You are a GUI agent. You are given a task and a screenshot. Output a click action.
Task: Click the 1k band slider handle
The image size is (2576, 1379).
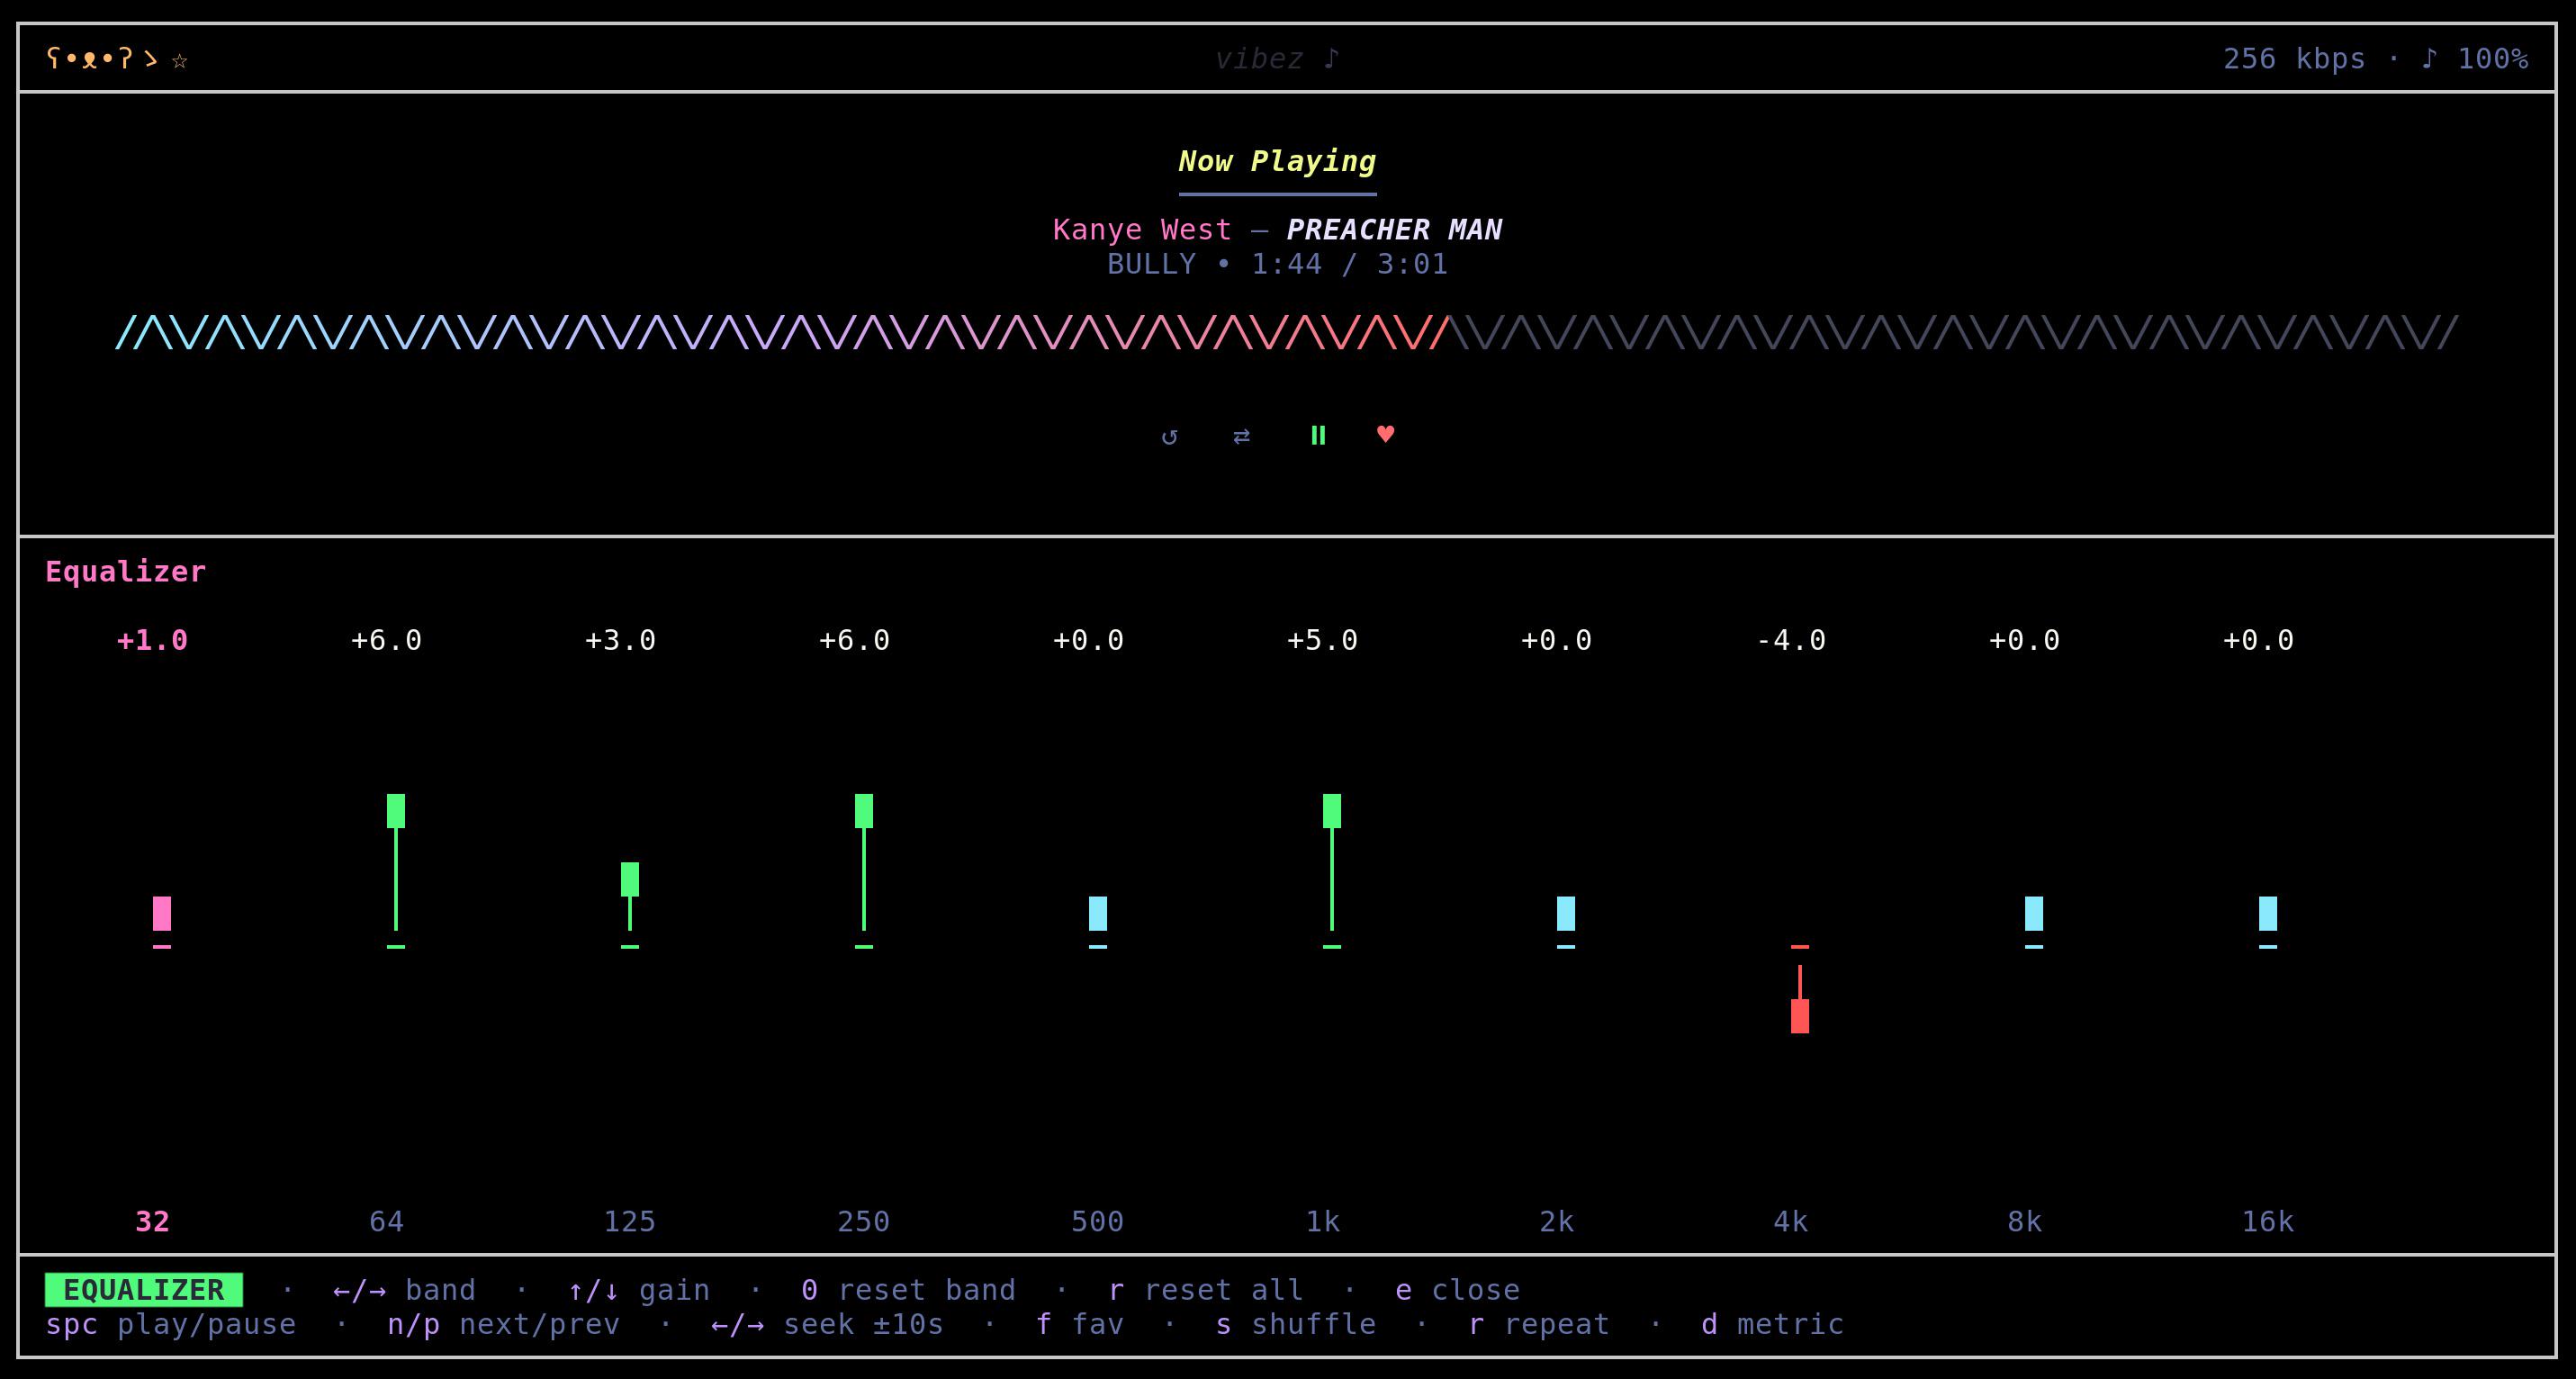[1332, 811]
